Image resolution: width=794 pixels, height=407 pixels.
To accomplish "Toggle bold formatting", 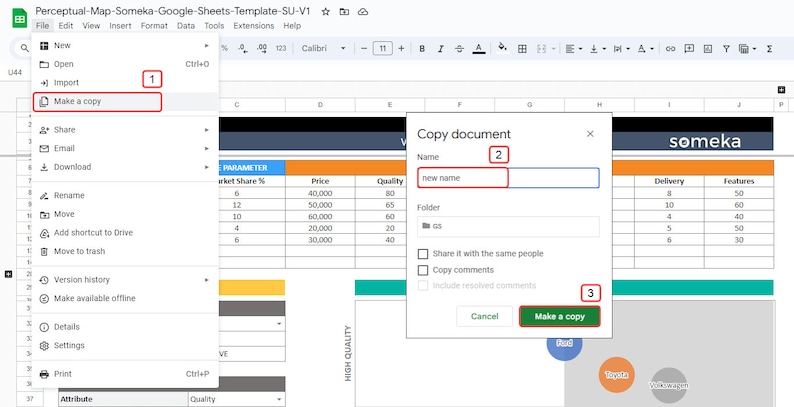I will [422, 49].
